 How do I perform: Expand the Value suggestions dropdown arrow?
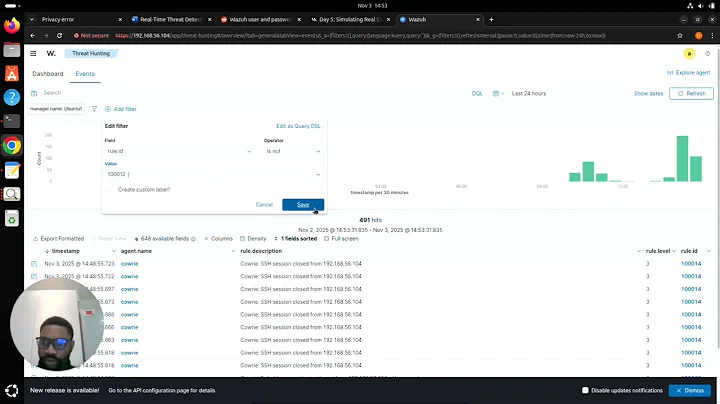(x=318, y=175)
